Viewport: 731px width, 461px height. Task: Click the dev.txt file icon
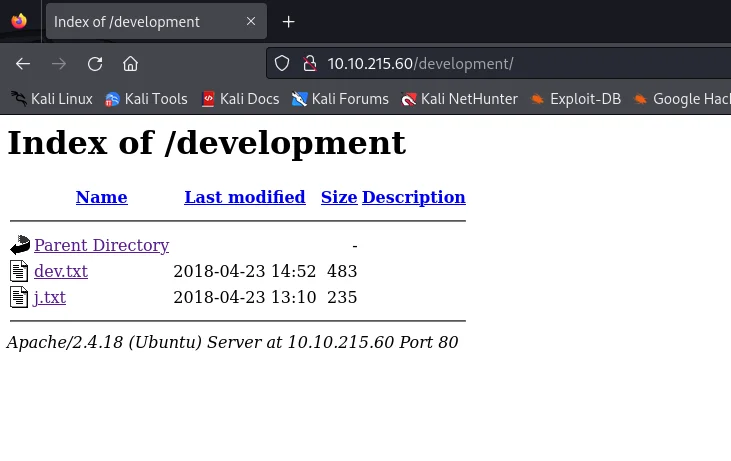(x=19, y=271)
